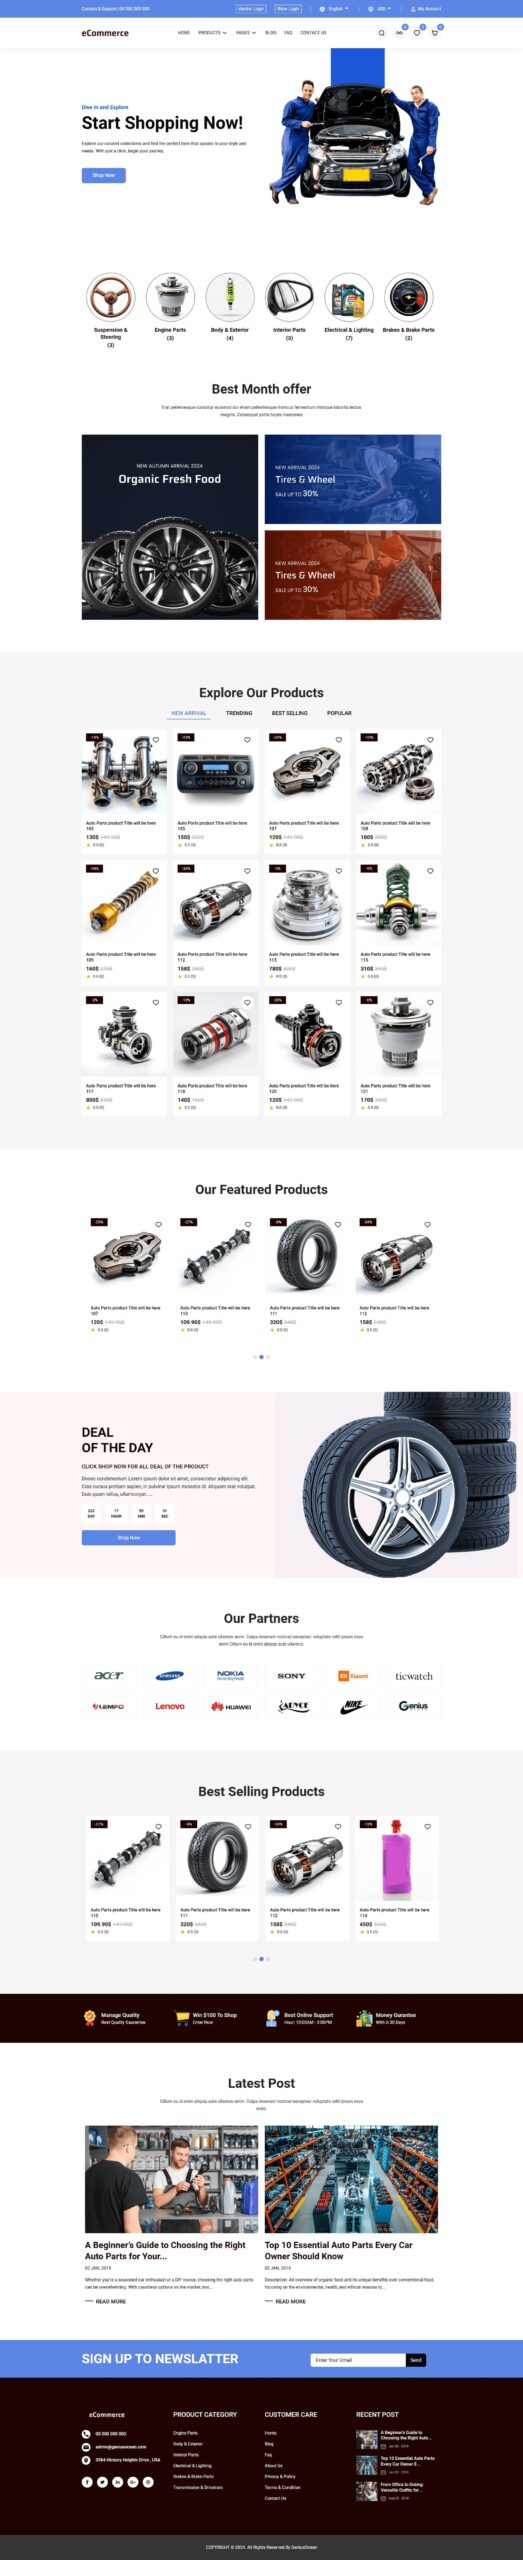Open the search icon in header
The width and height of the screenshot is (523, 2560).
pos(381,33)
